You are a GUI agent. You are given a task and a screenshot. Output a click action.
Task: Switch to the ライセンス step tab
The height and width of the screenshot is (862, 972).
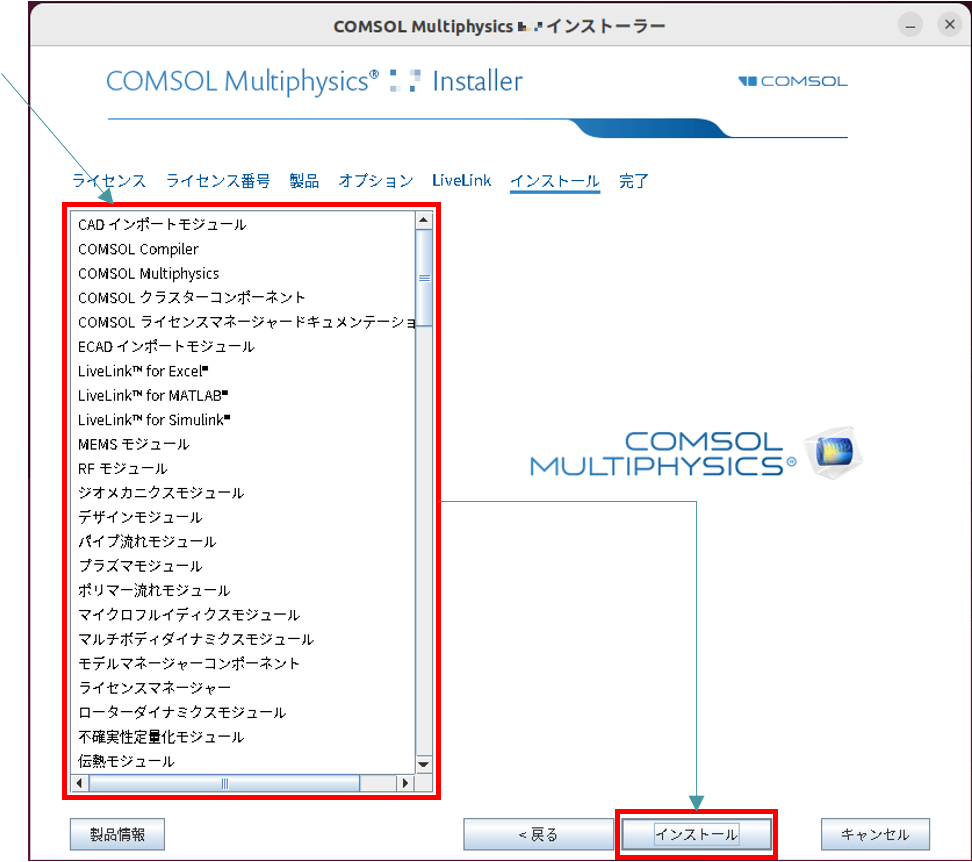point(109,181)
